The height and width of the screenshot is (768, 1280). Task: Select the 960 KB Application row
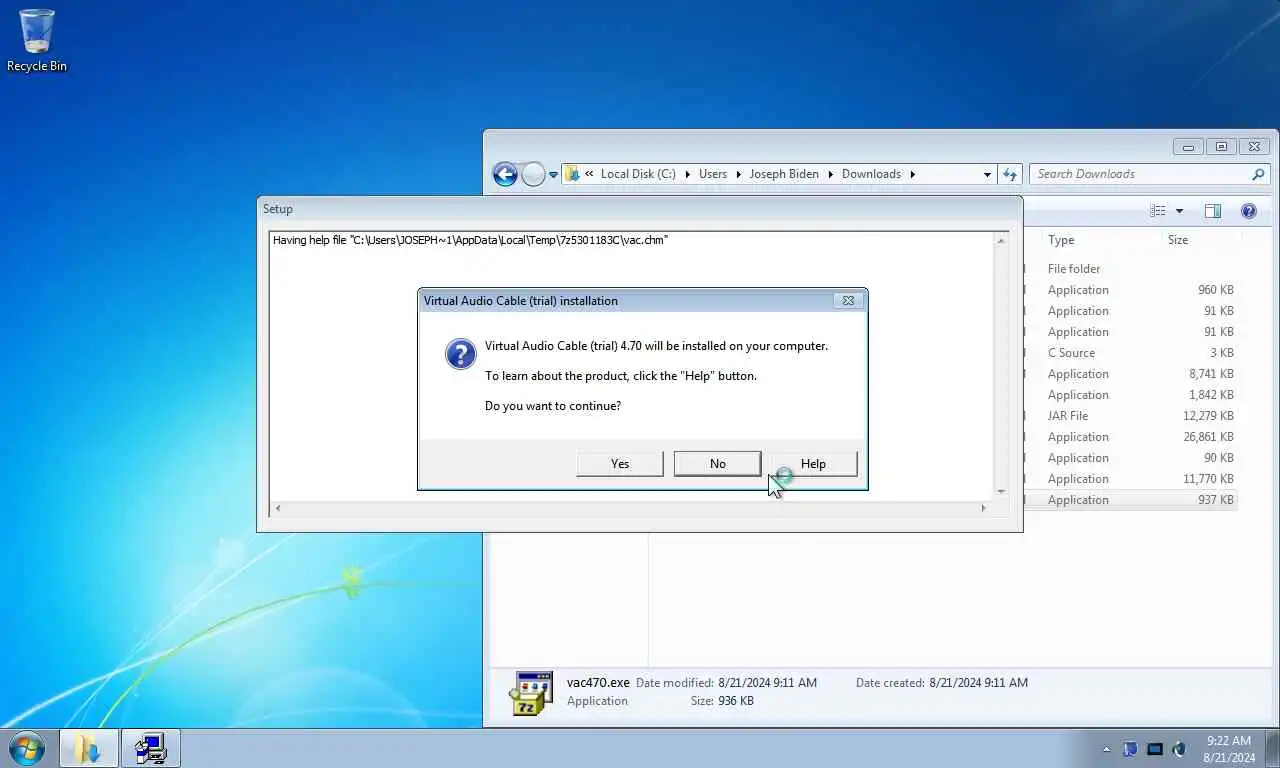pos(1131,290)
